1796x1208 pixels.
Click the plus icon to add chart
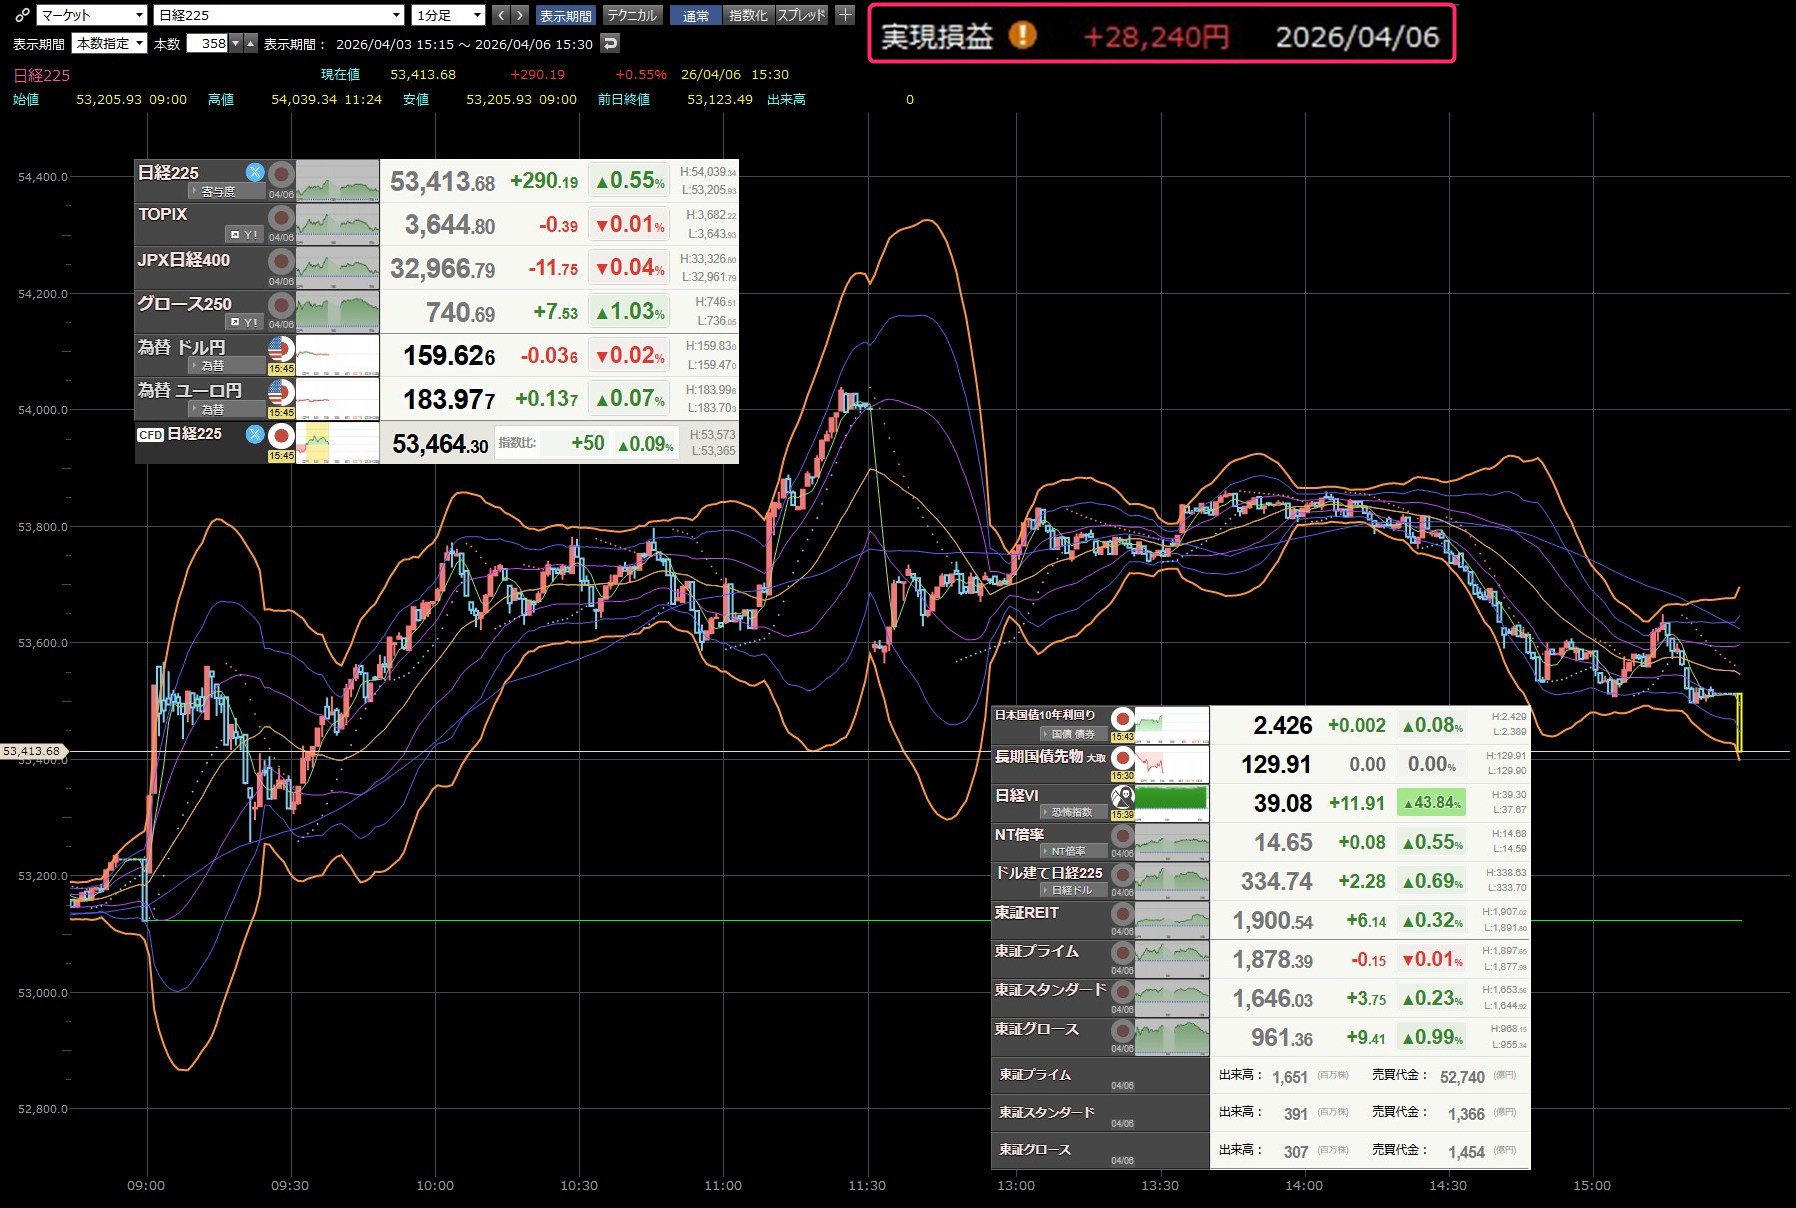845,15
